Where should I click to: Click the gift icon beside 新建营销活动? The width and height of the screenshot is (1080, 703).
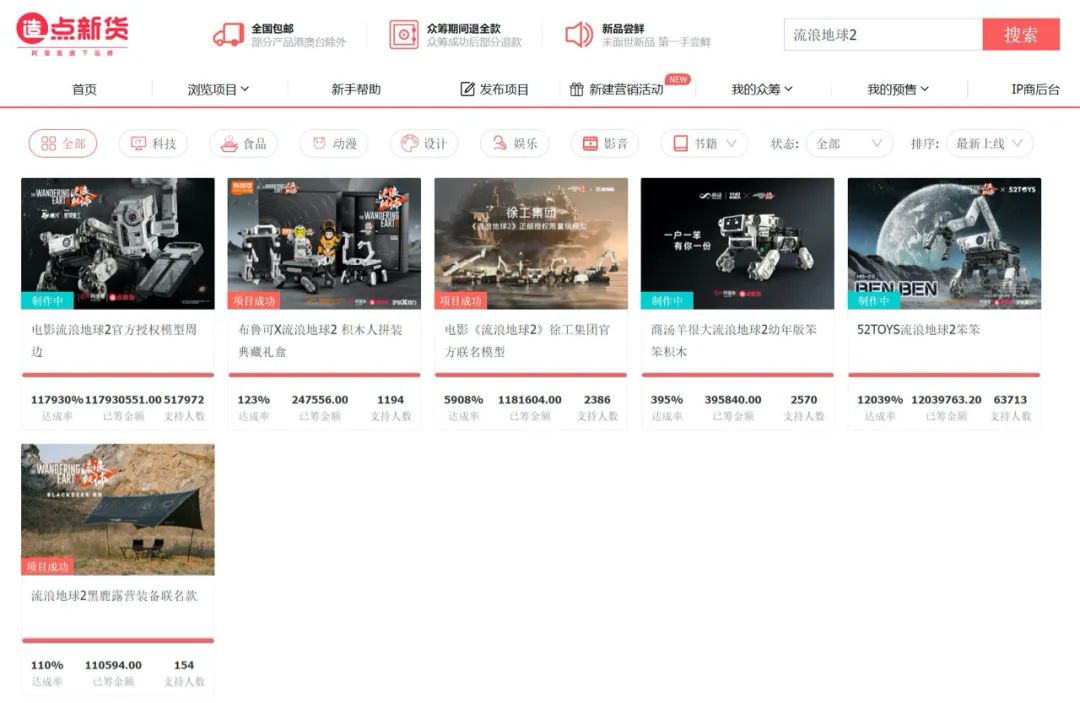pos(577,89)
